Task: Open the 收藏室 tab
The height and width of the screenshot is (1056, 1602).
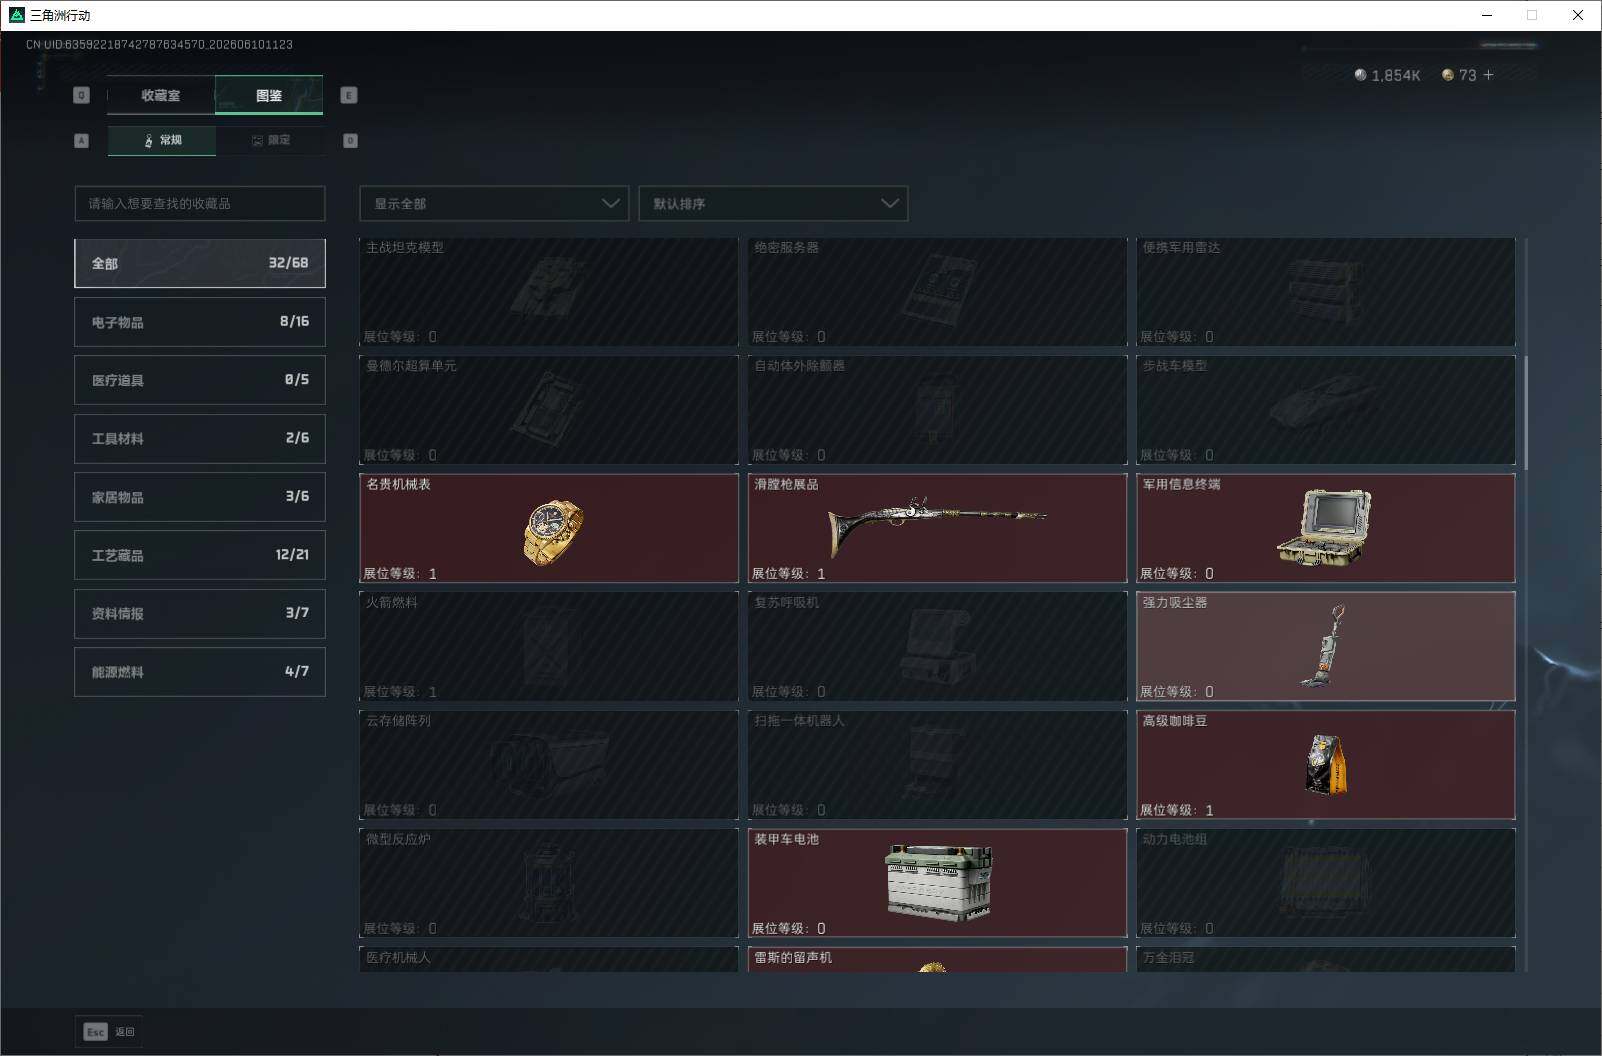Action: 161,96
